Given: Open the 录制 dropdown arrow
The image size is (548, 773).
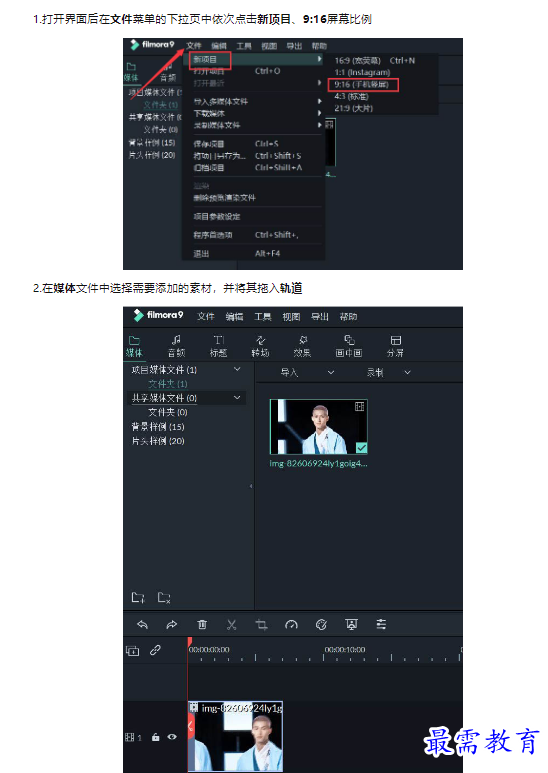Looking at the screenshot, I should (408, 373).
